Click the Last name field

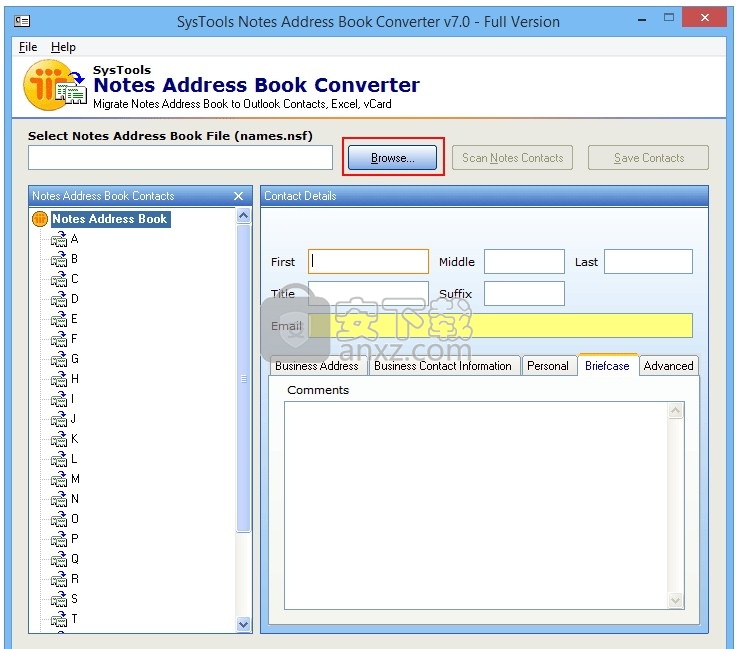pos(648,261)
